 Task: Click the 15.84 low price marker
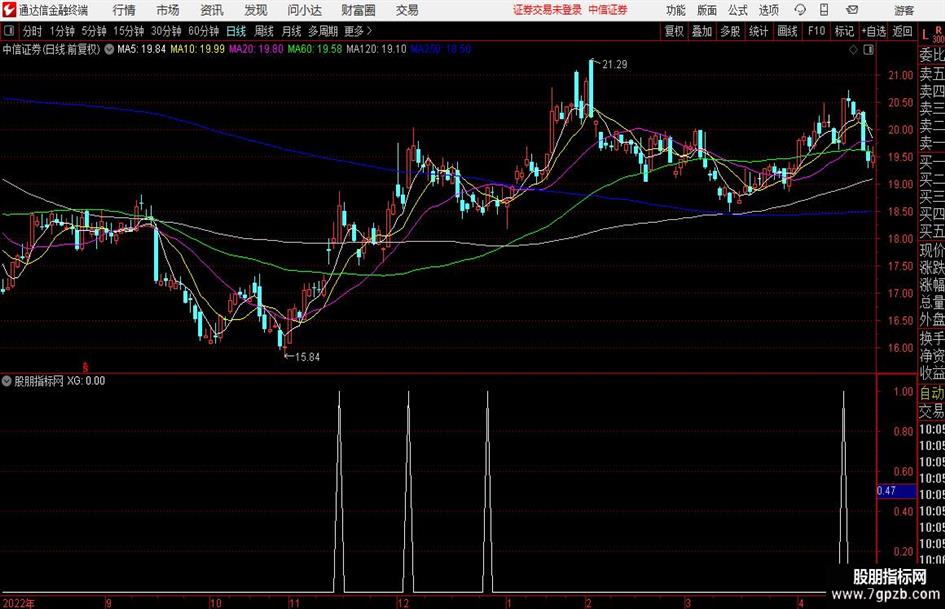pos(307,357)
